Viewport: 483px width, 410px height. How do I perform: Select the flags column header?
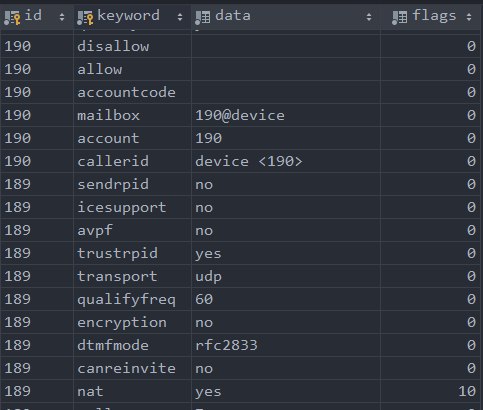coord(430,17)
